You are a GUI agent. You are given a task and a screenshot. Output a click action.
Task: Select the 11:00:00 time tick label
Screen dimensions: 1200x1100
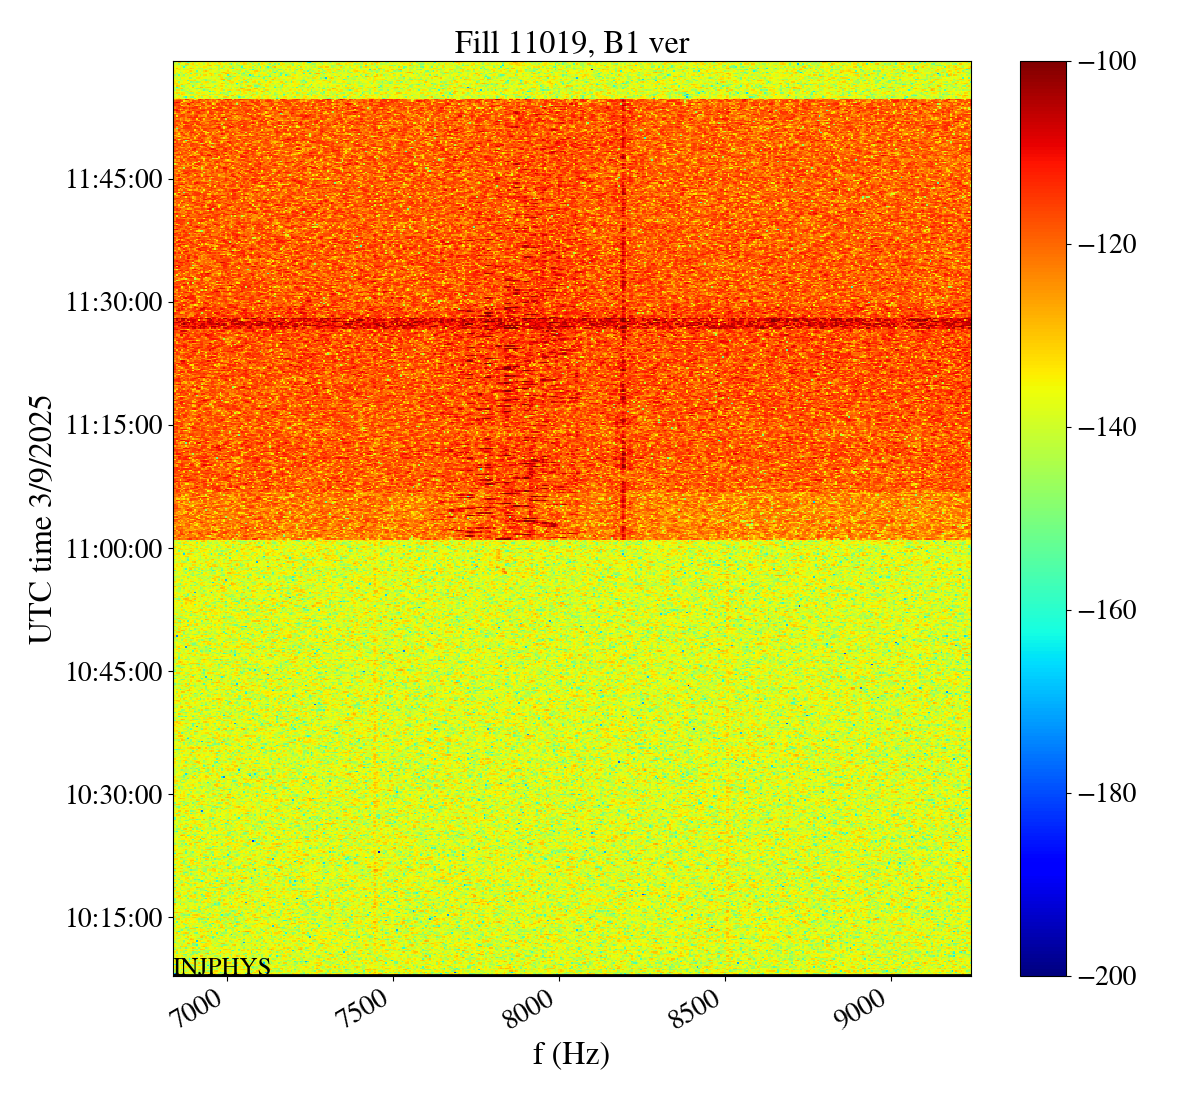[113, 548]
